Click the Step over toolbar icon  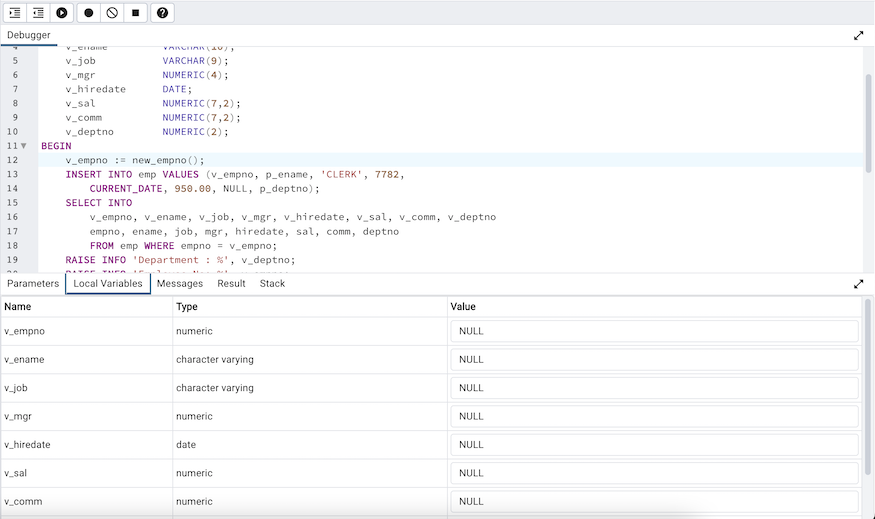tap(38, 13)
